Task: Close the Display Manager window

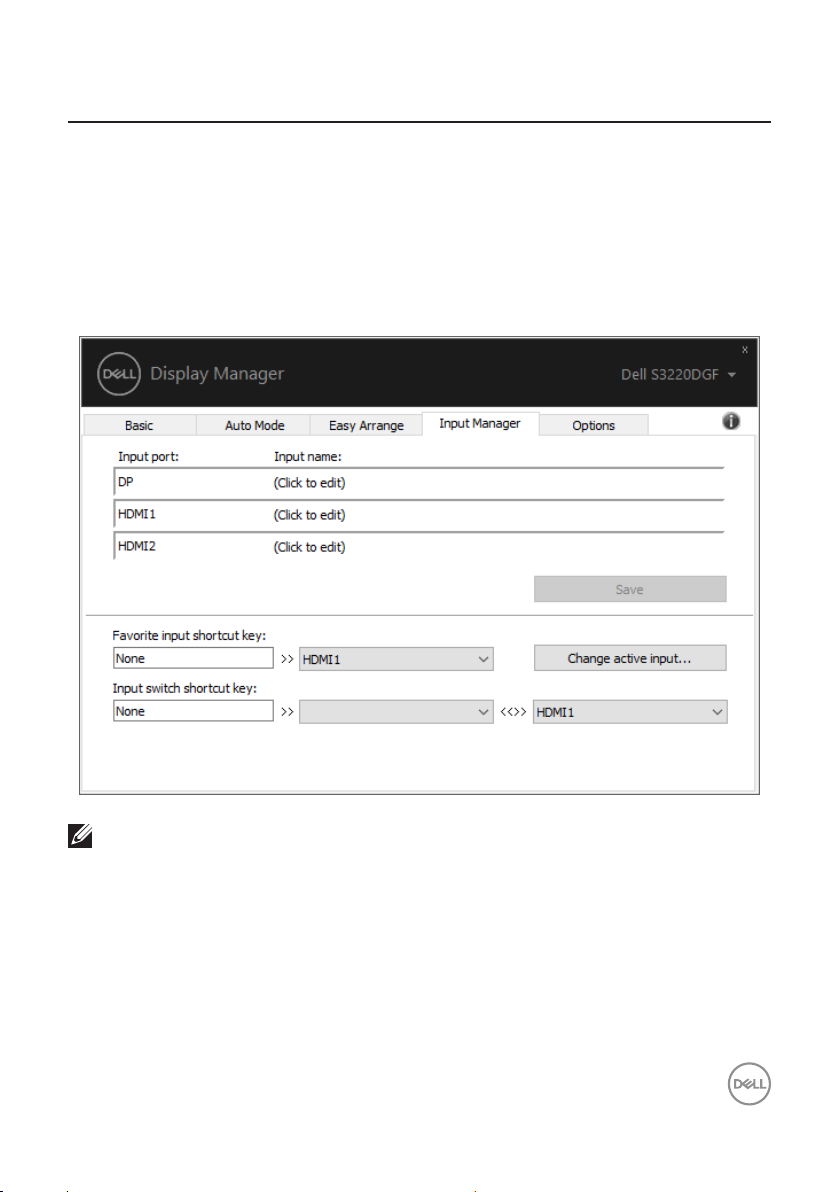Action: (x=744, y=350)
